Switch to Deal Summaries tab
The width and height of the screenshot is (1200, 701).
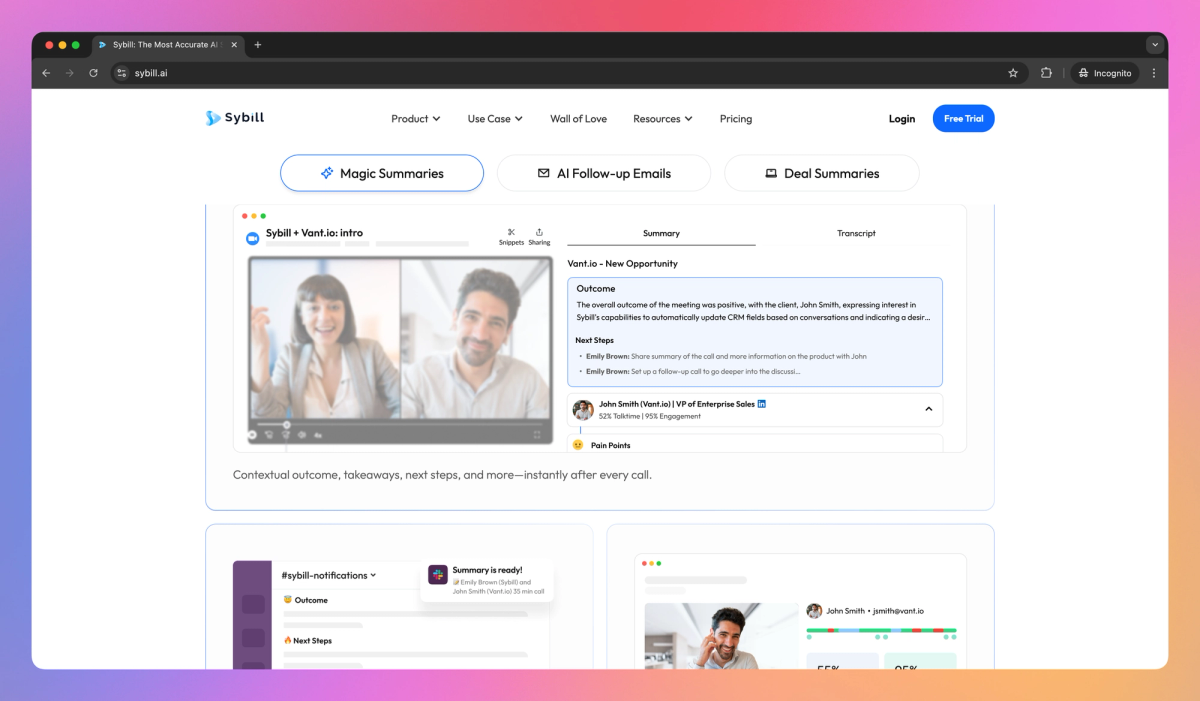click(x=821, y=173)
